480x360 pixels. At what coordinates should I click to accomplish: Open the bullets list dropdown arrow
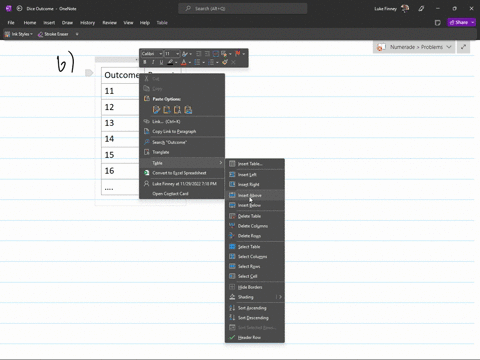[x=203, y=62]
